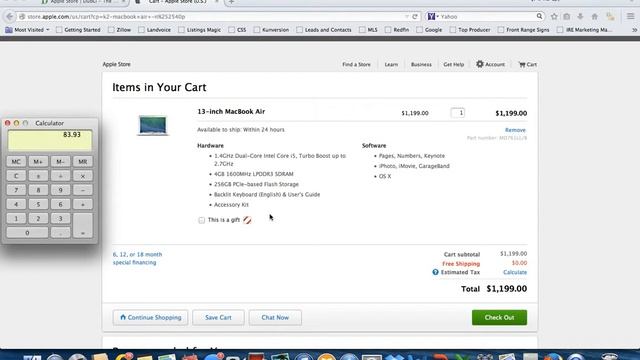This screenshot has width=640, height=360.
Task: Click the Calculator display showing 83.93
Action: point(50,140)
